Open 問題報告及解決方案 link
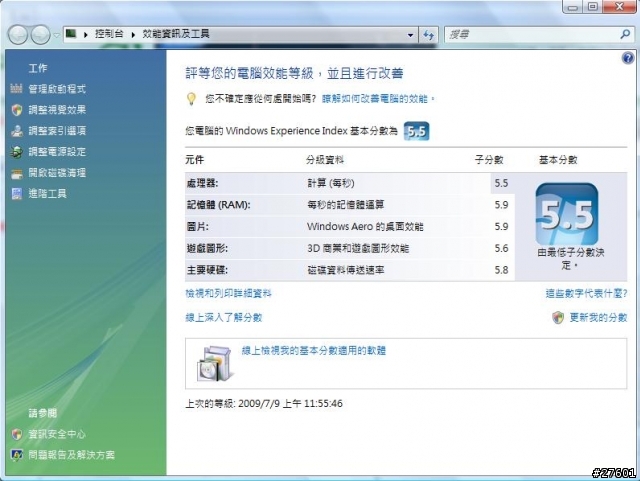The width and height of the screenshot is (640, 481). click(71, 455)
